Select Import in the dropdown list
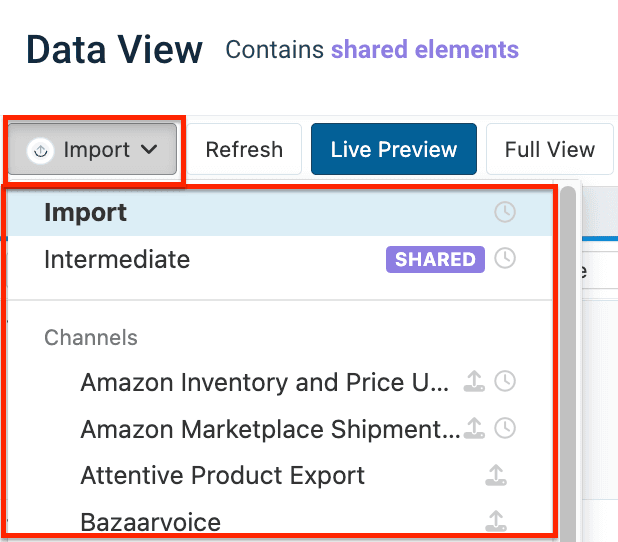This screenshot has height=542, width=618. (x=86, y=212)
